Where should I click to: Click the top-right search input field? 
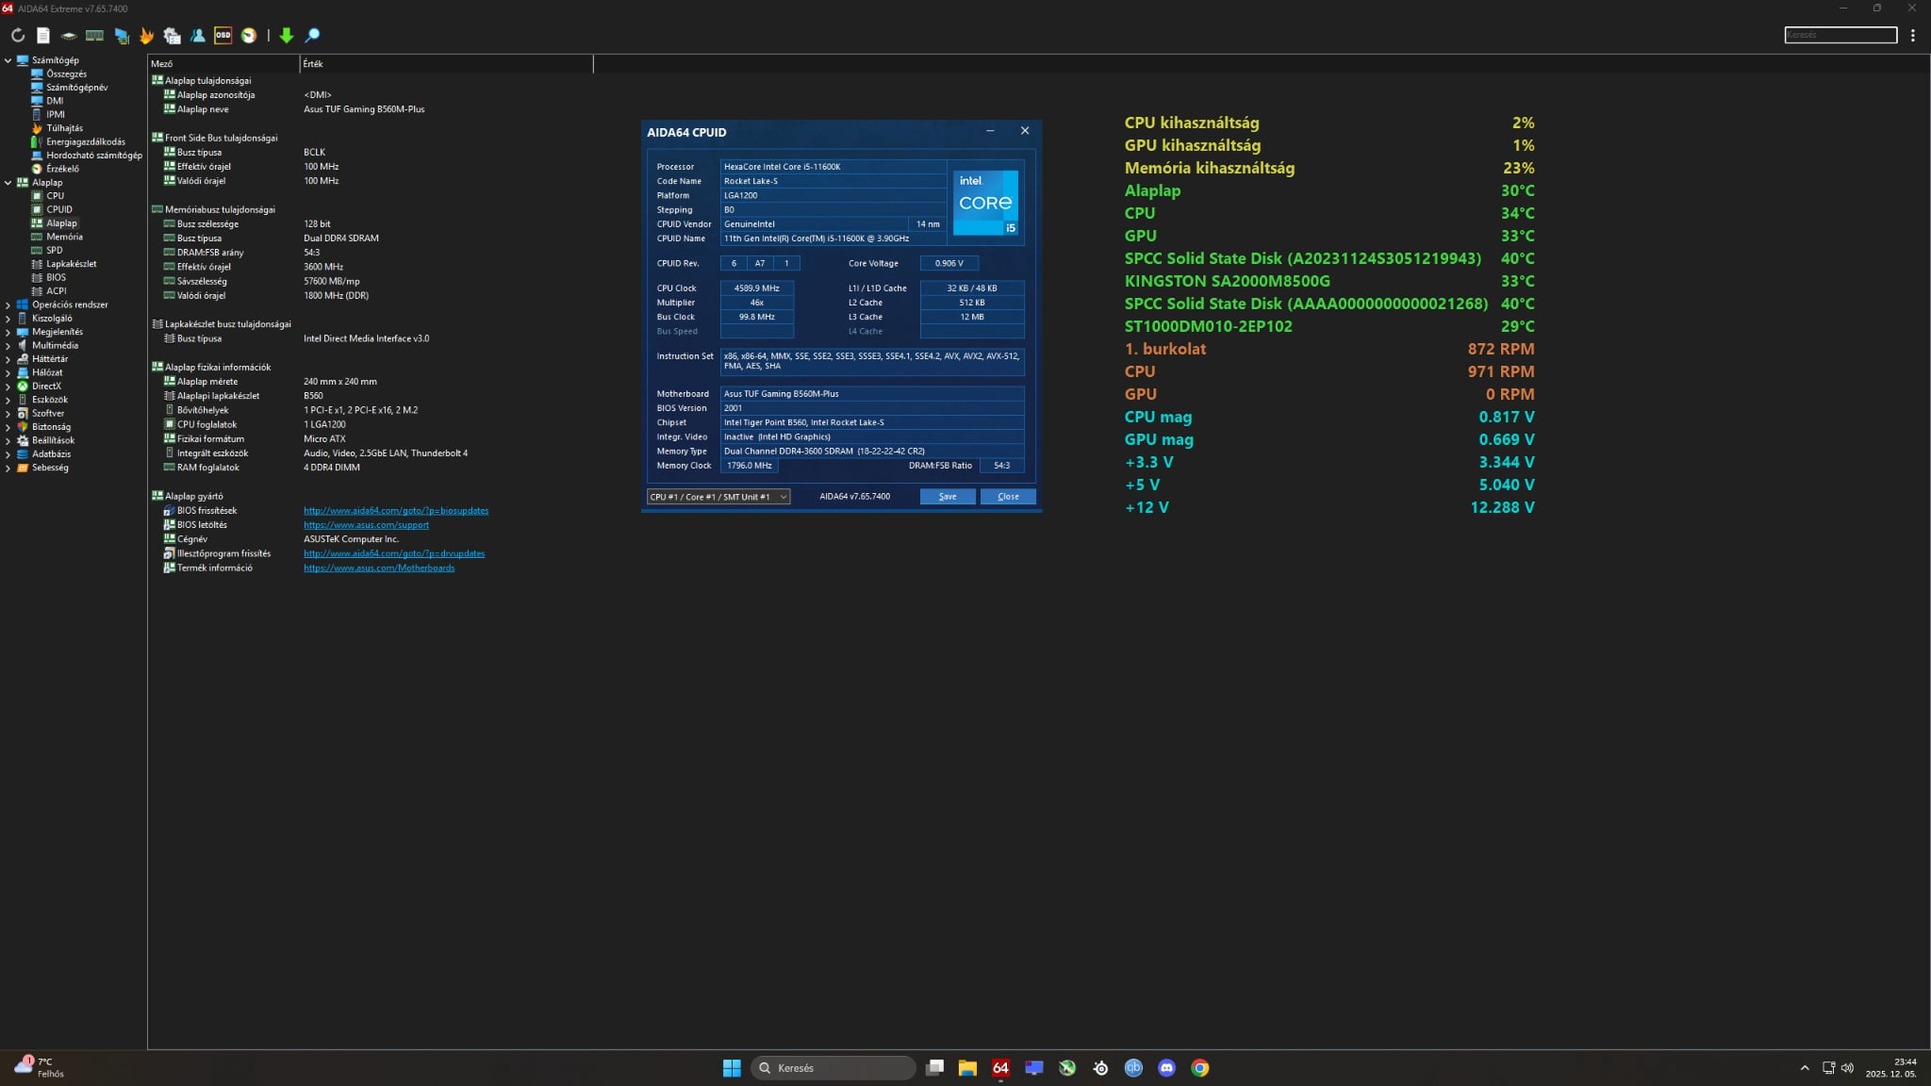point(1839,35)
